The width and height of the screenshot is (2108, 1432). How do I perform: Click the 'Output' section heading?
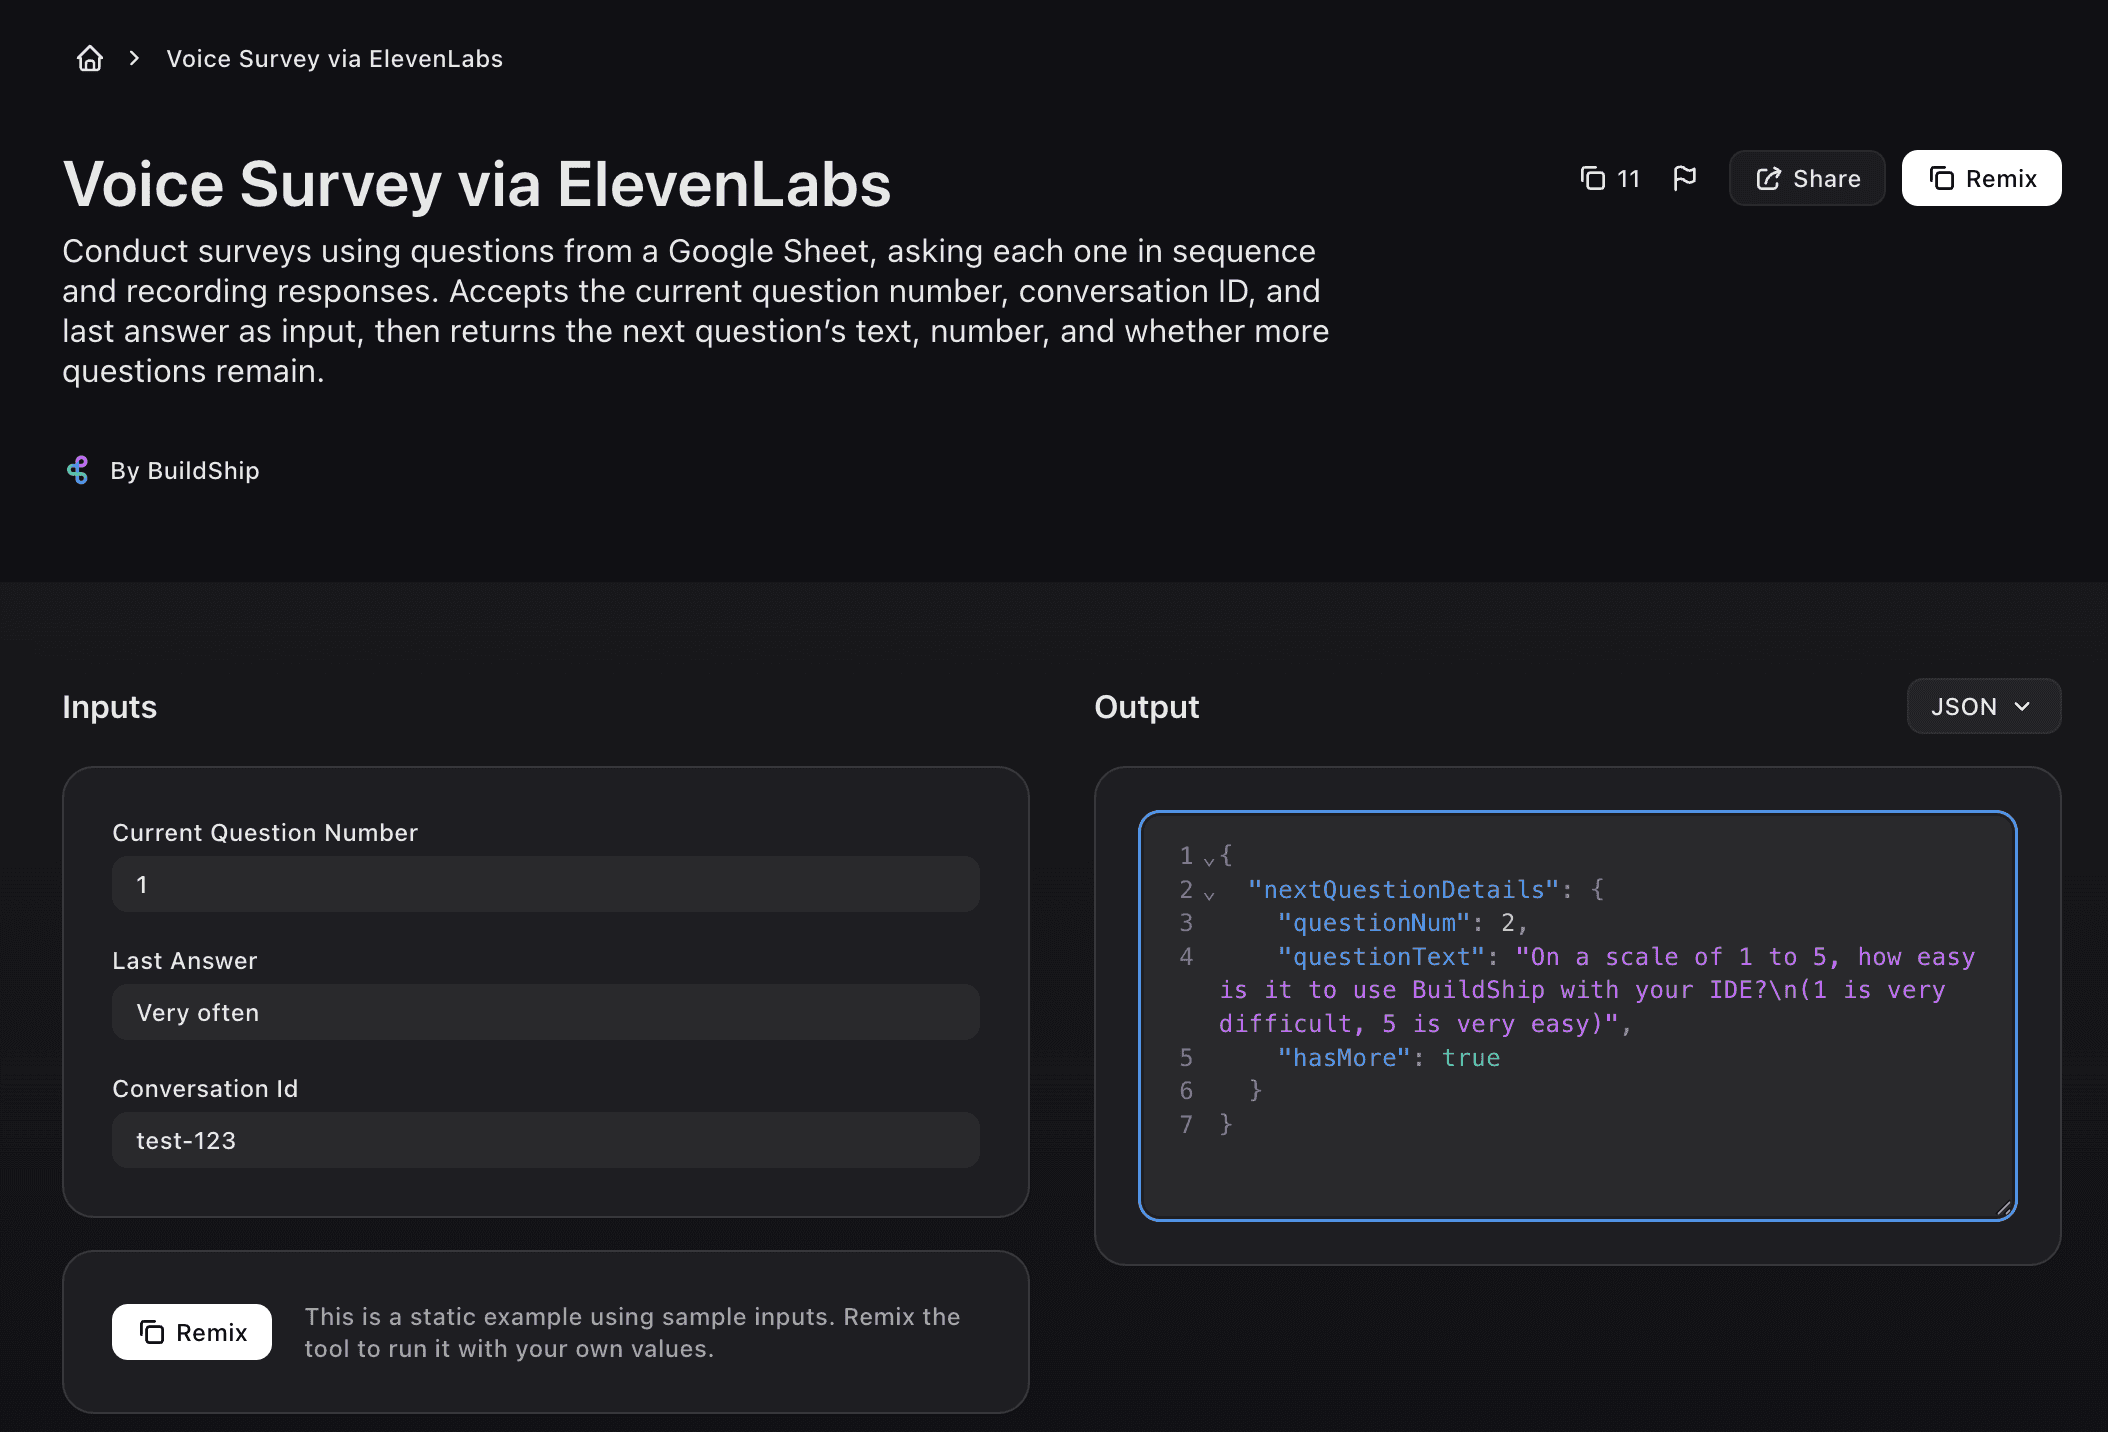coord(1147,707)
